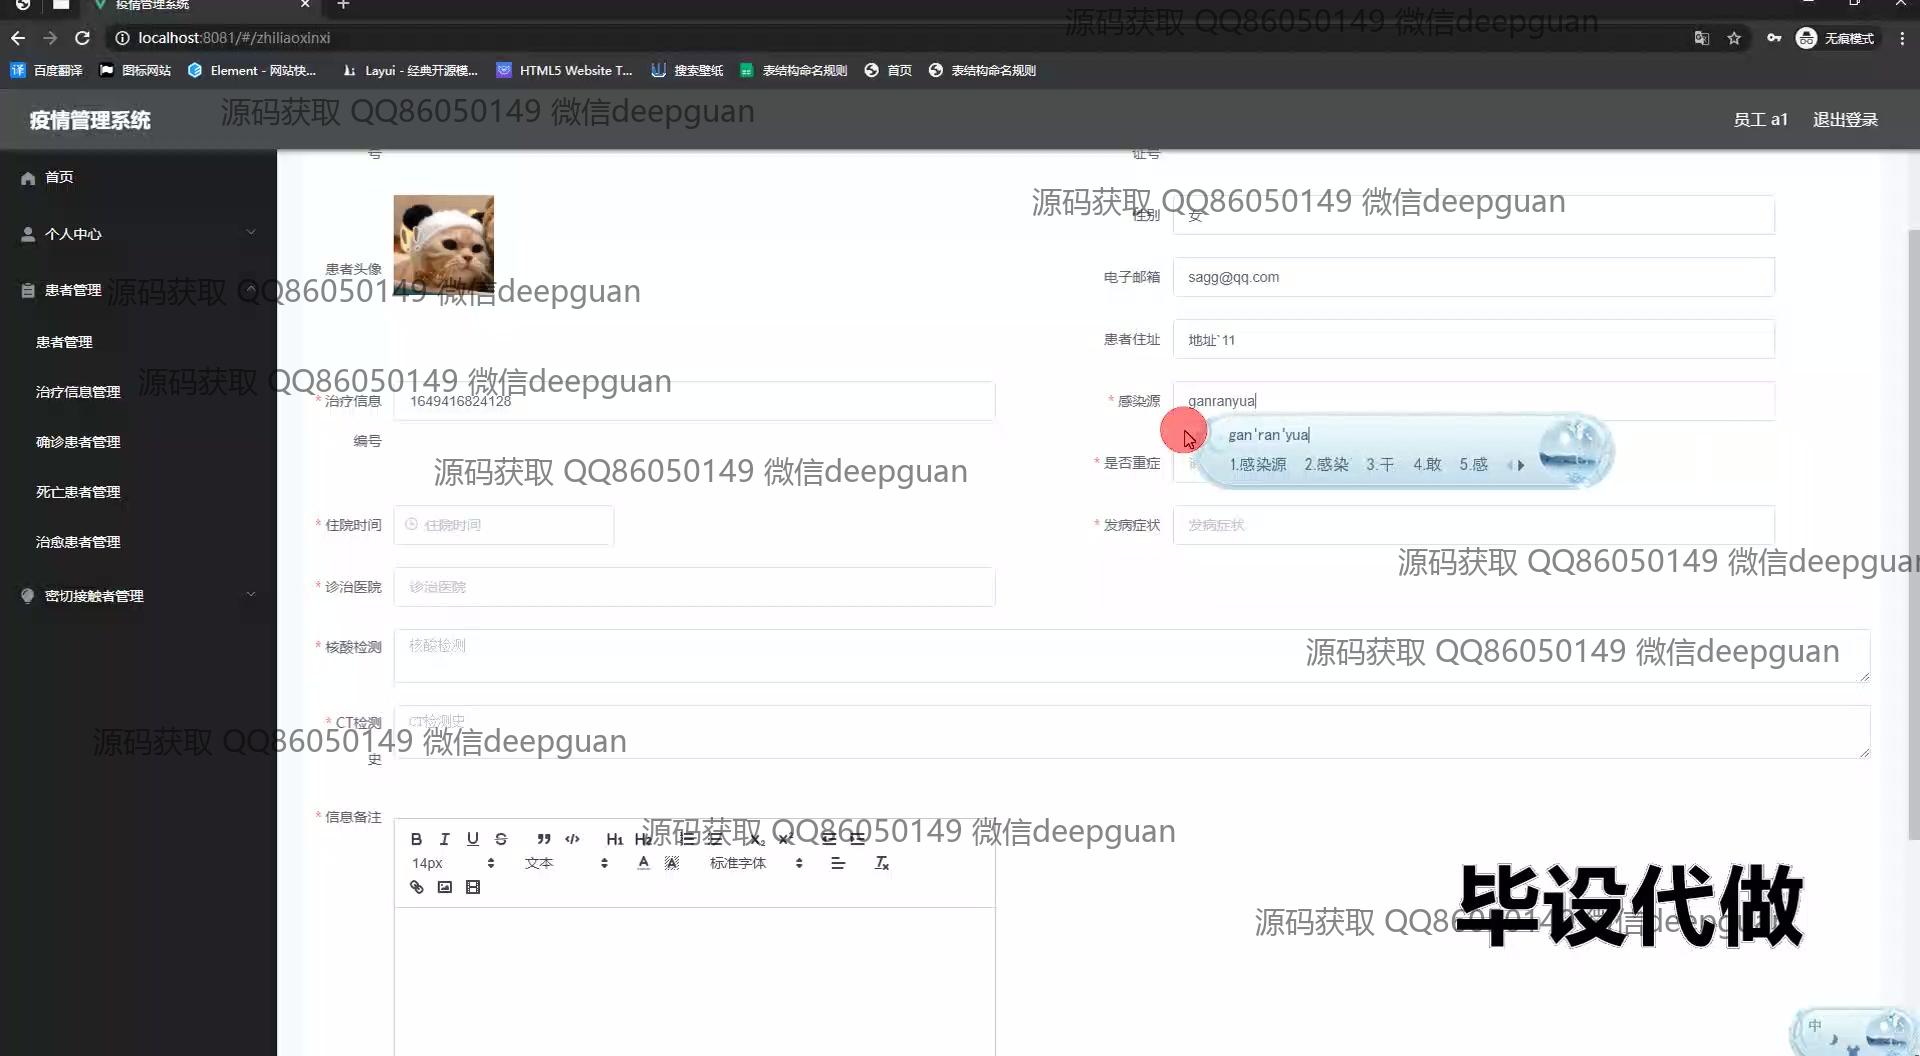The width and height of the screenshot is (1920, 1056).
Task: Open 确诊患者管理 in the sidebar
Action: pos(78,442)
